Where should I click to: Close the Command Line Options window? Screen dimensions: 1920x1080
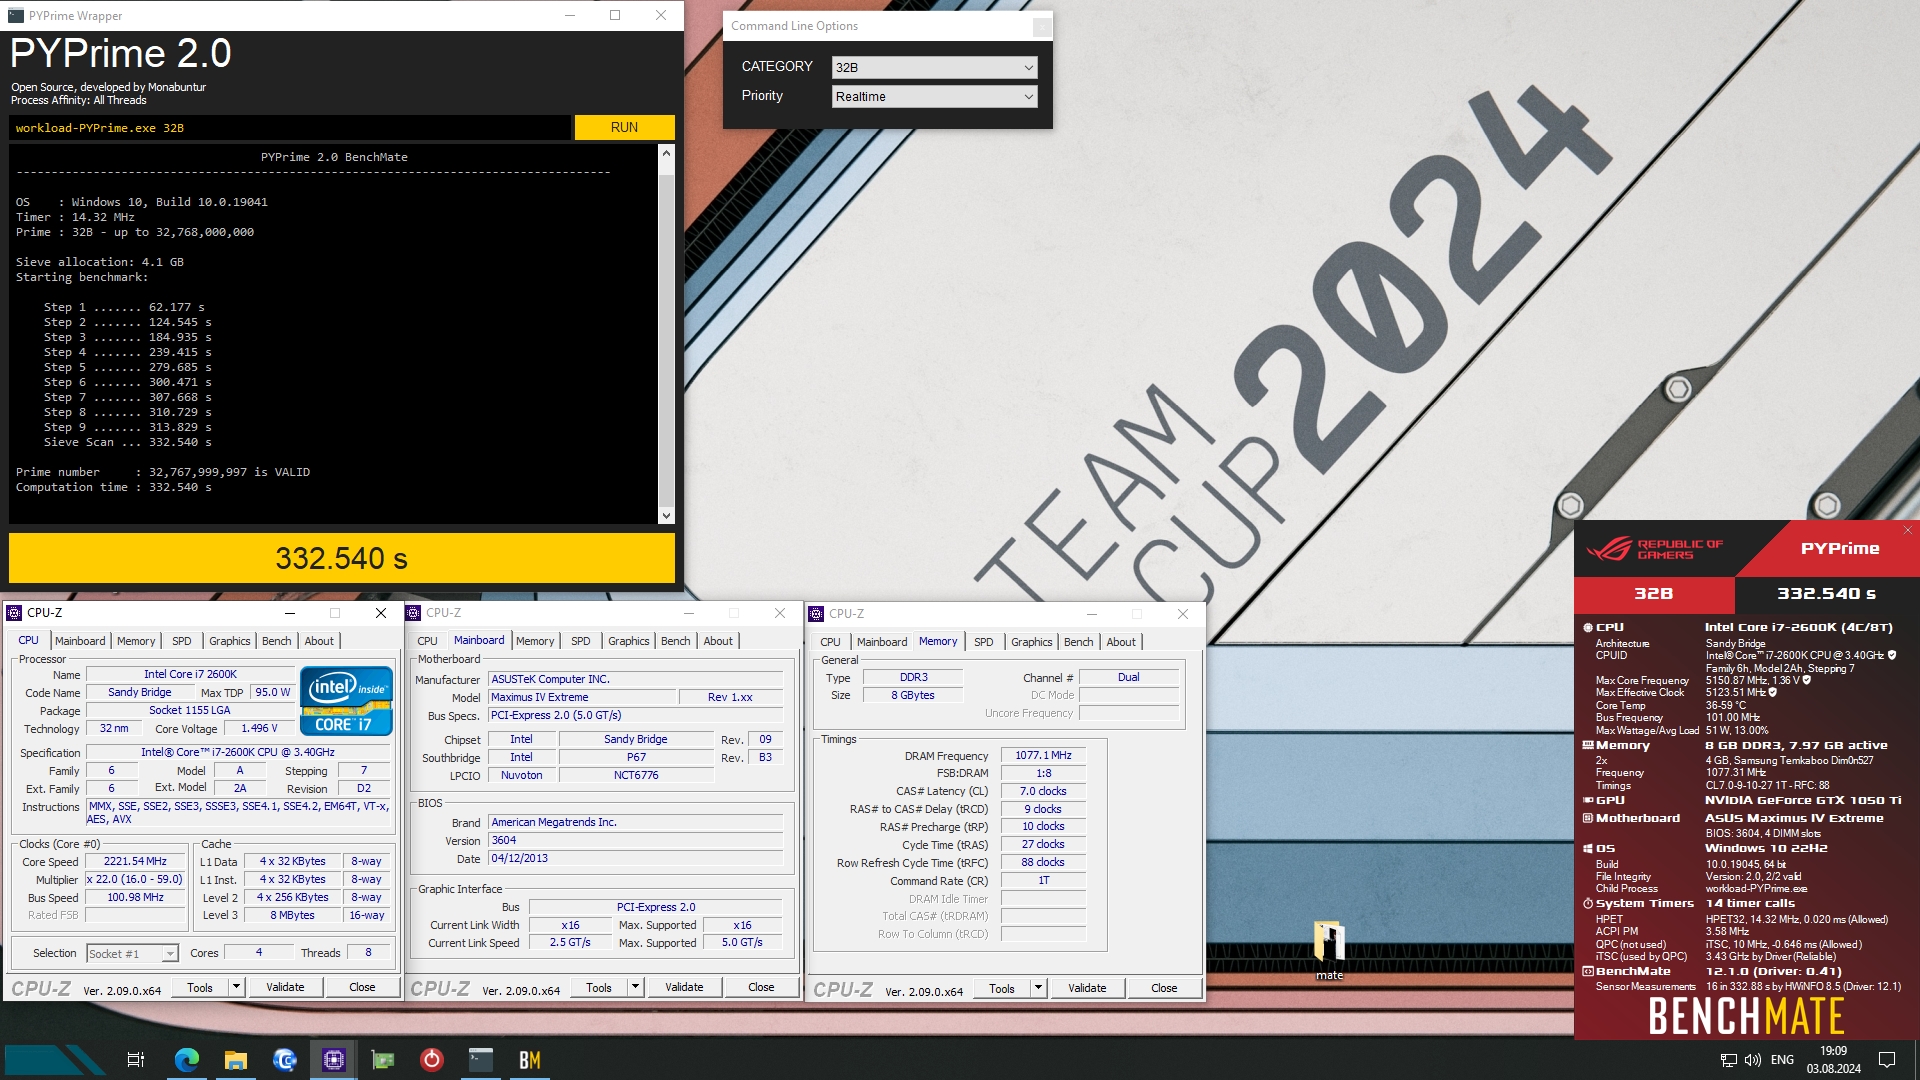(x=1041, y=27)
